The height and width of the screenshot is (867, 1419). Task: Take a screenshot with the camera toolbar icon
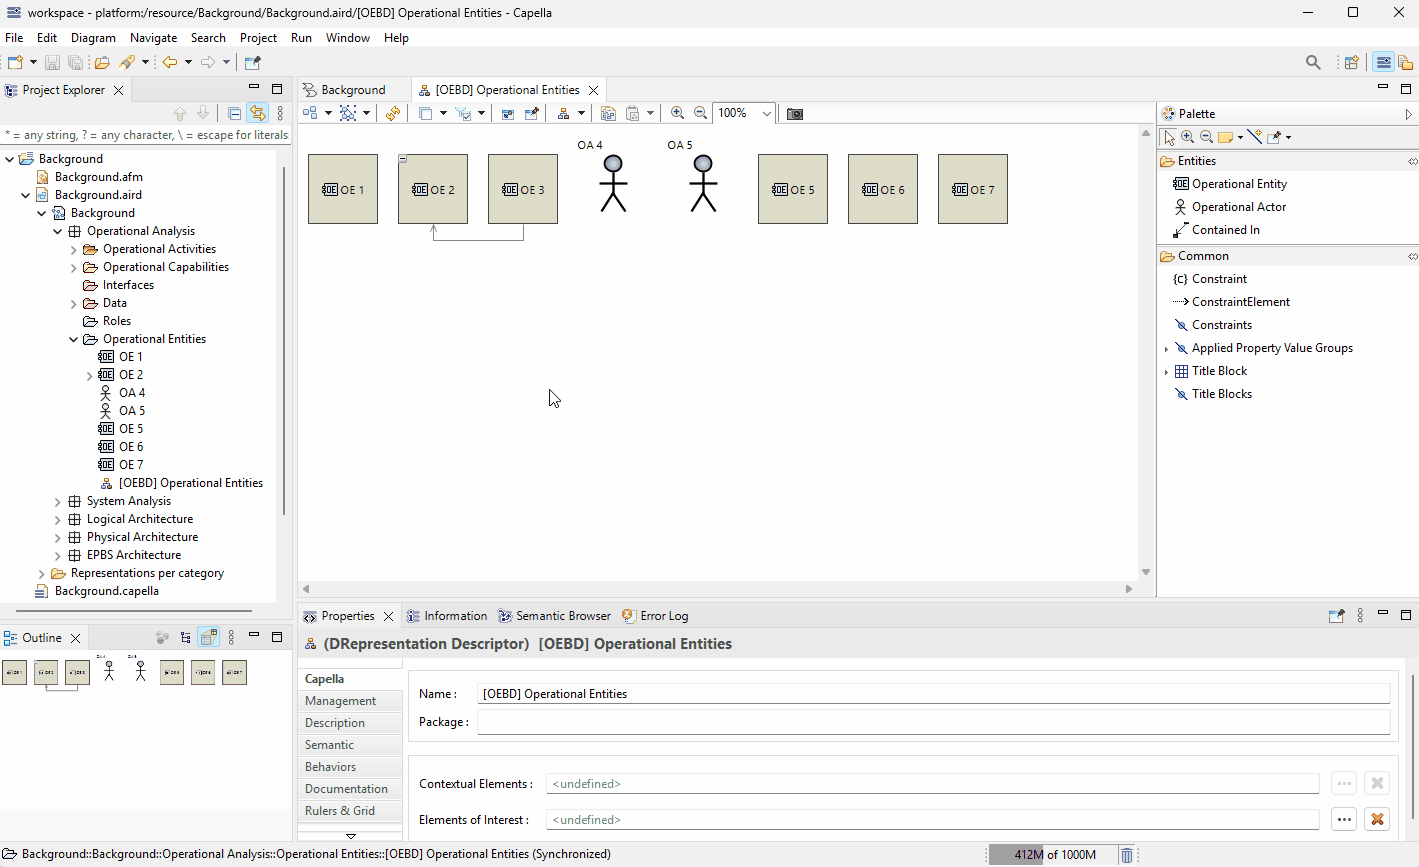(x=794, y=113)
